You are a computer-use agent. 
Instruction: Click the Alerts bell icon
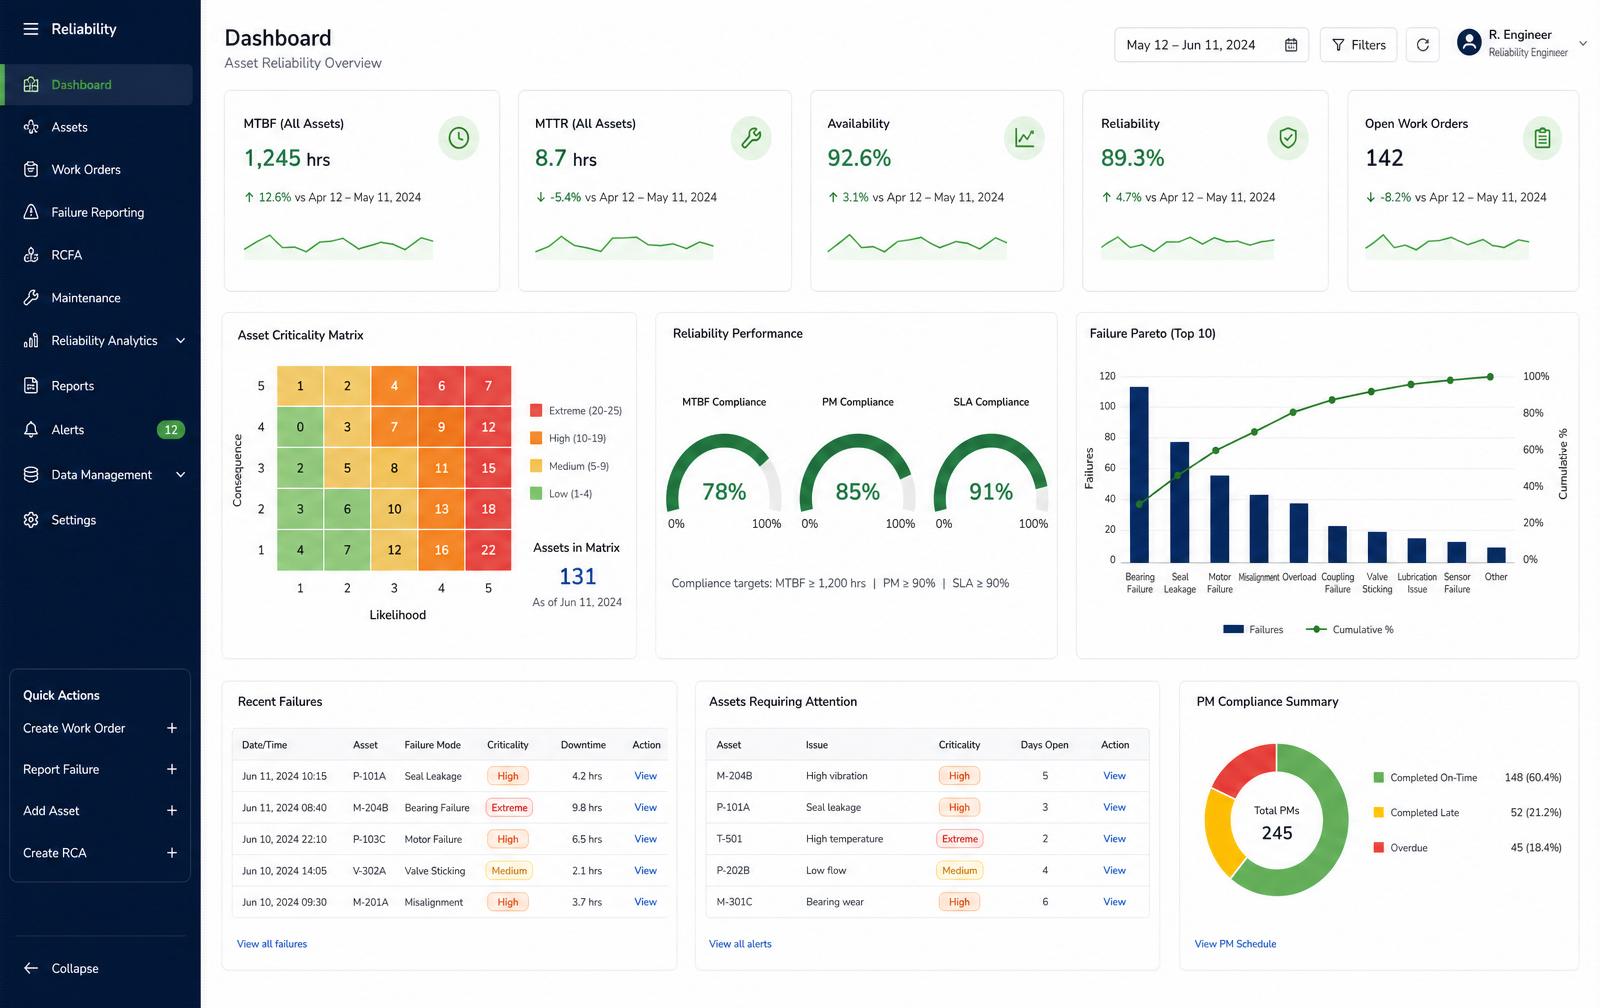[31, 430]
